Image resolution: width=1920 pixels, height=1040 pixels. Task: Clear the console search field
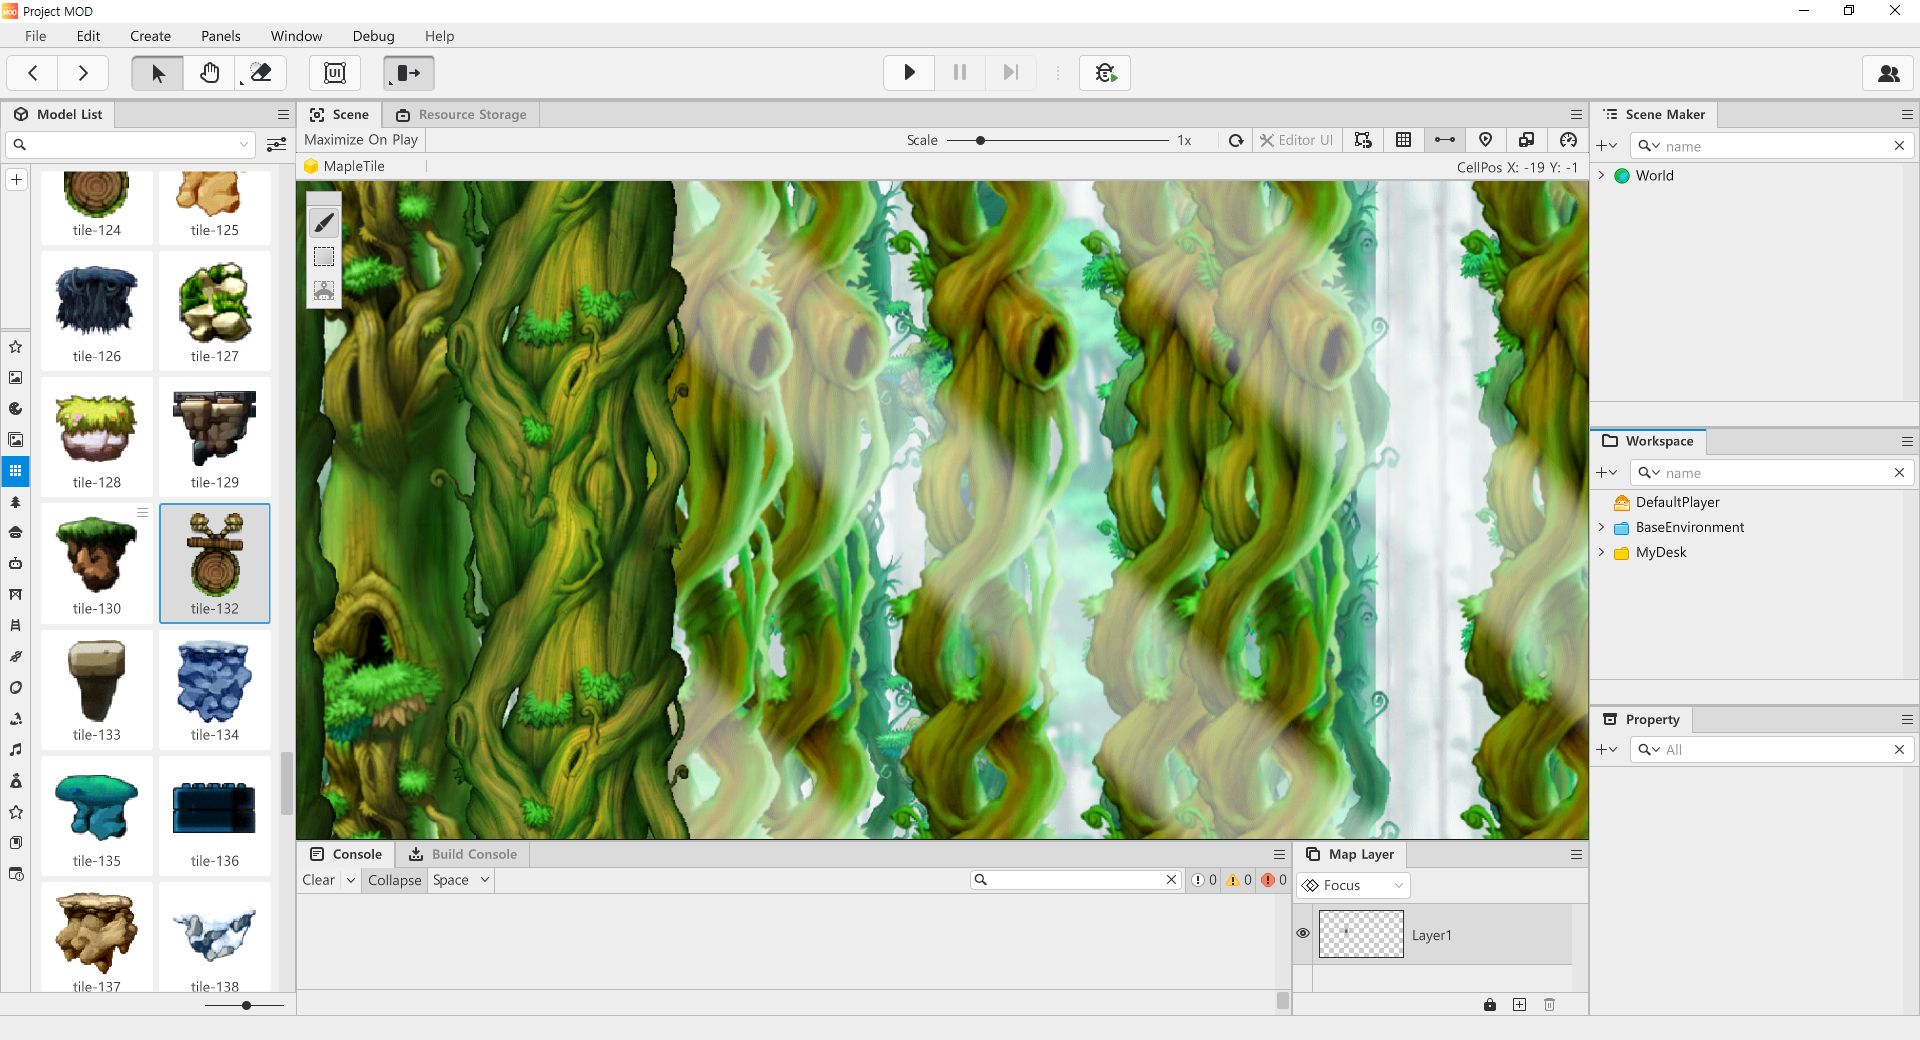[x=1171, y=880]
